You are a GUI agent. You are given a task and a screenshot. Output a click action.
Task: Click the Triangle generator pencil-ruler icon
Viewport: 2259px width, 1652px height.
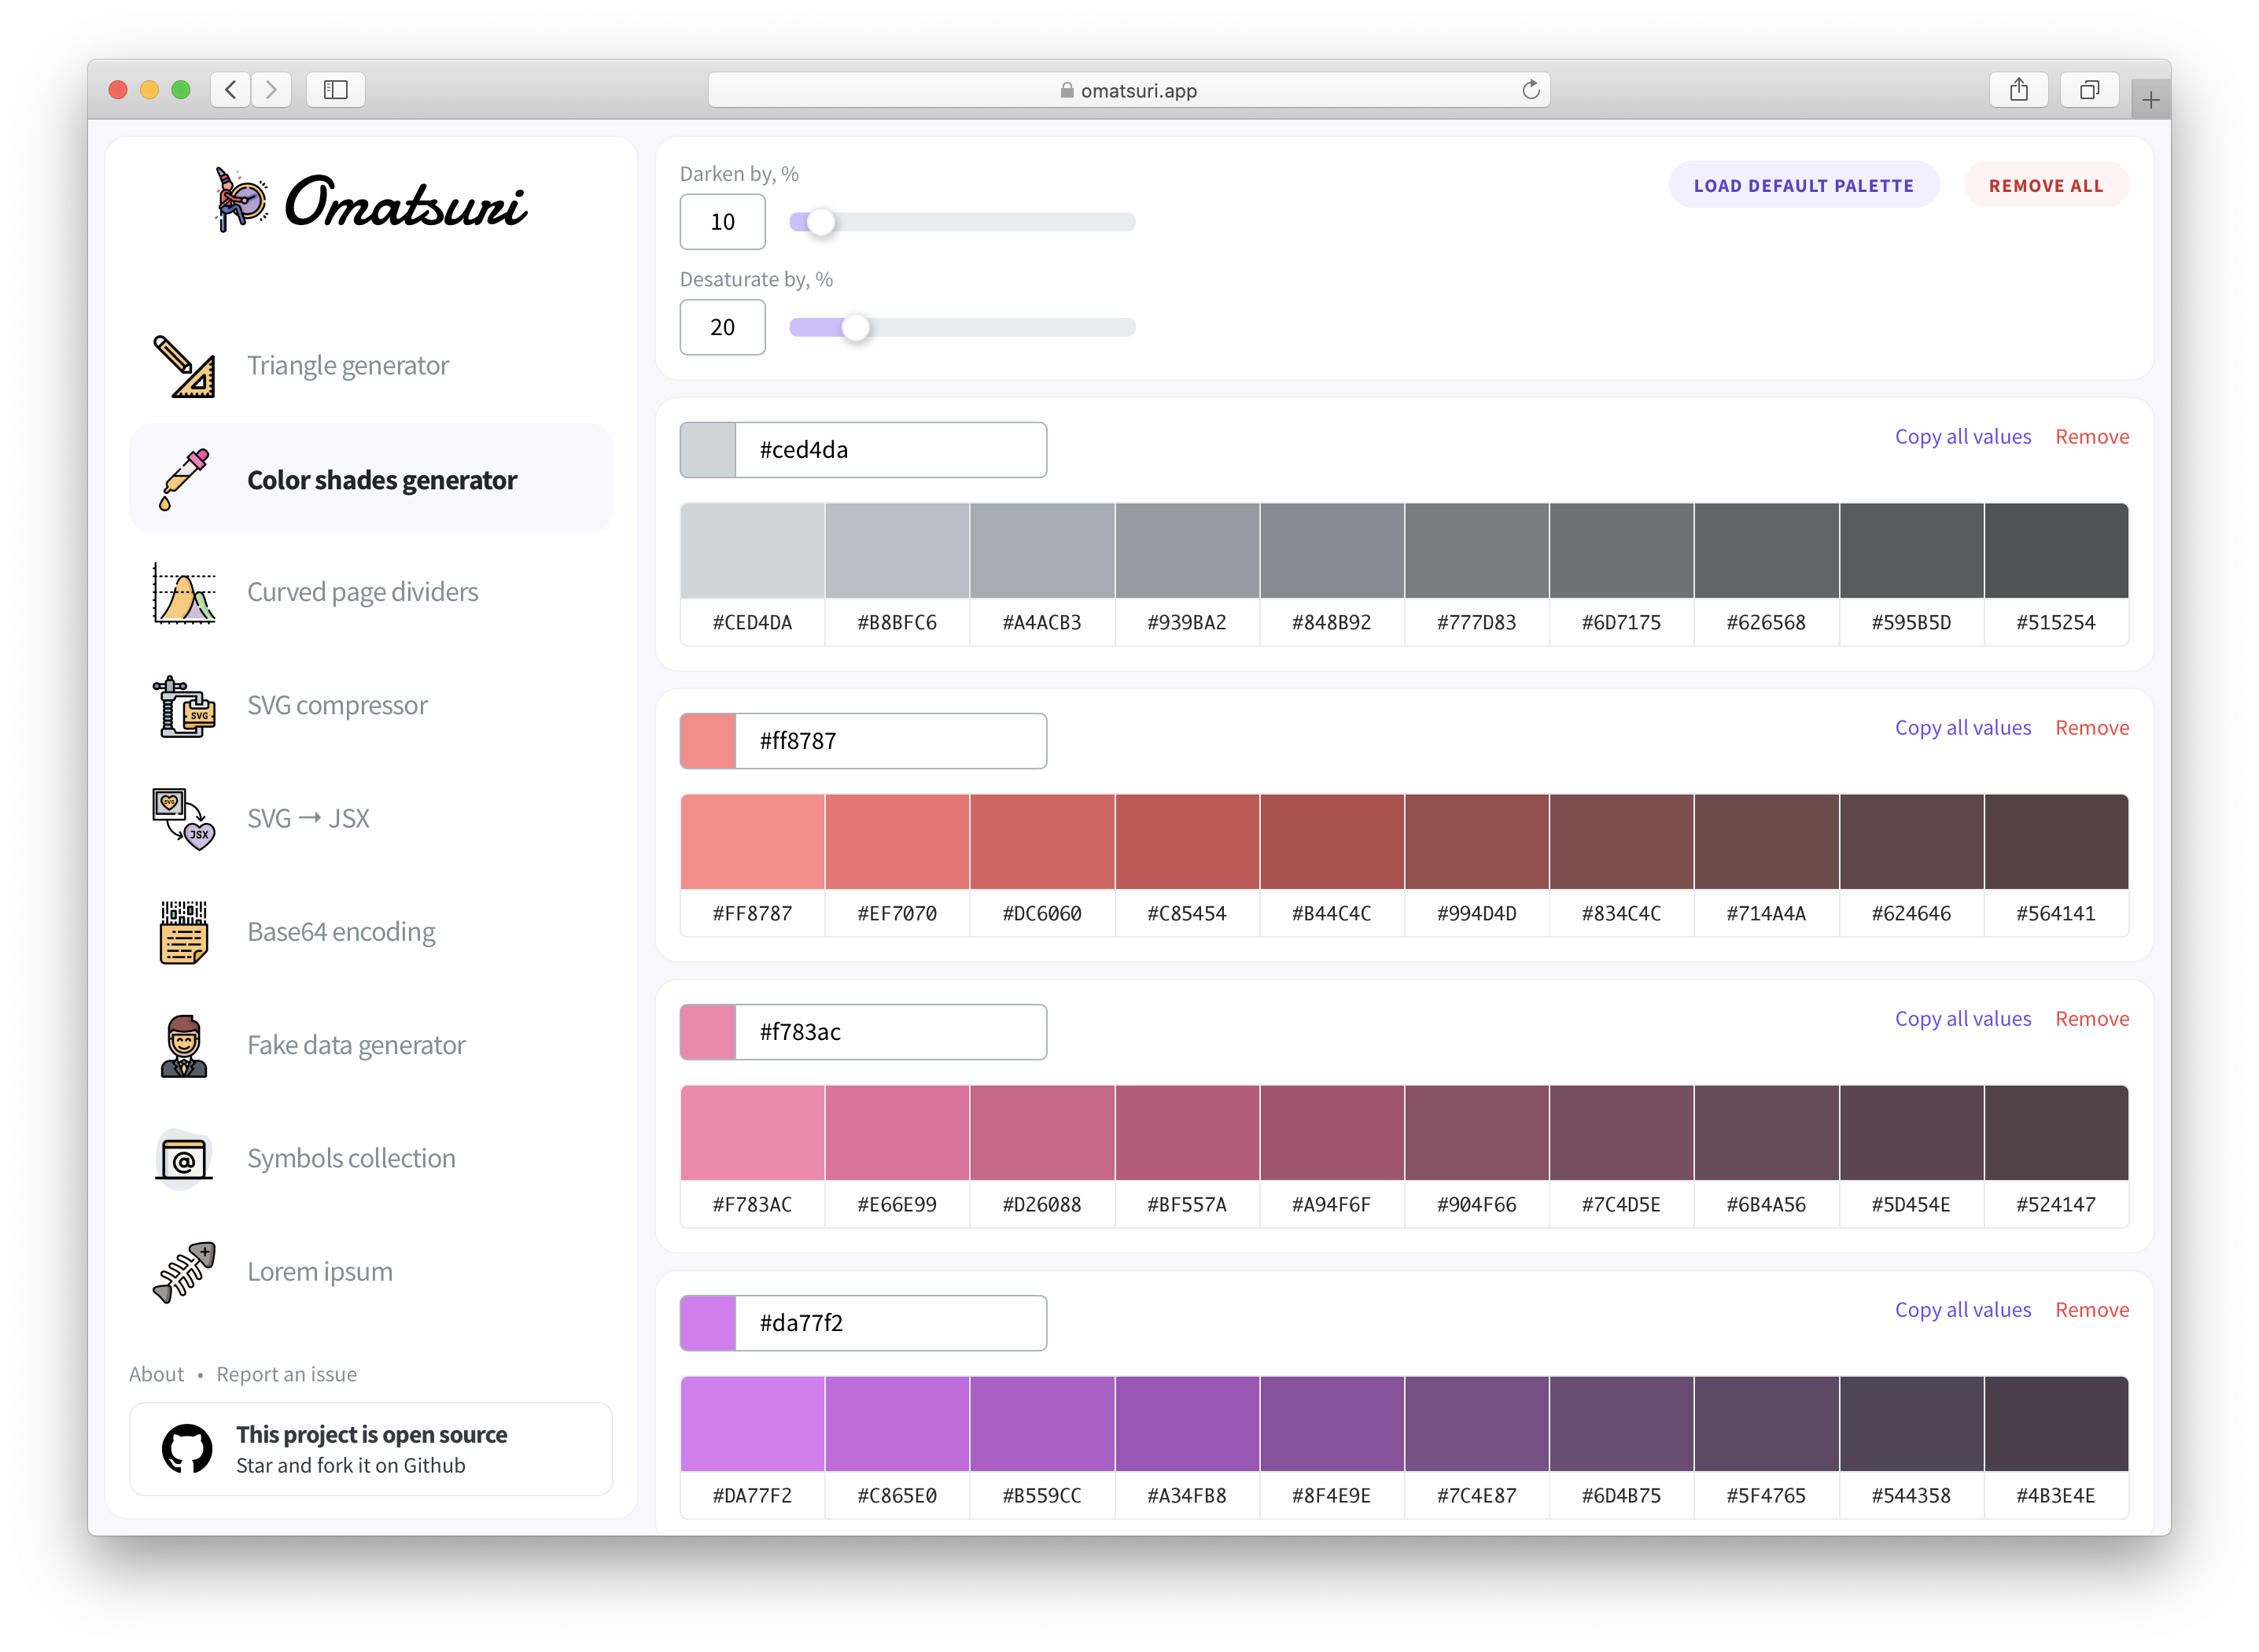tap(184, 366)
